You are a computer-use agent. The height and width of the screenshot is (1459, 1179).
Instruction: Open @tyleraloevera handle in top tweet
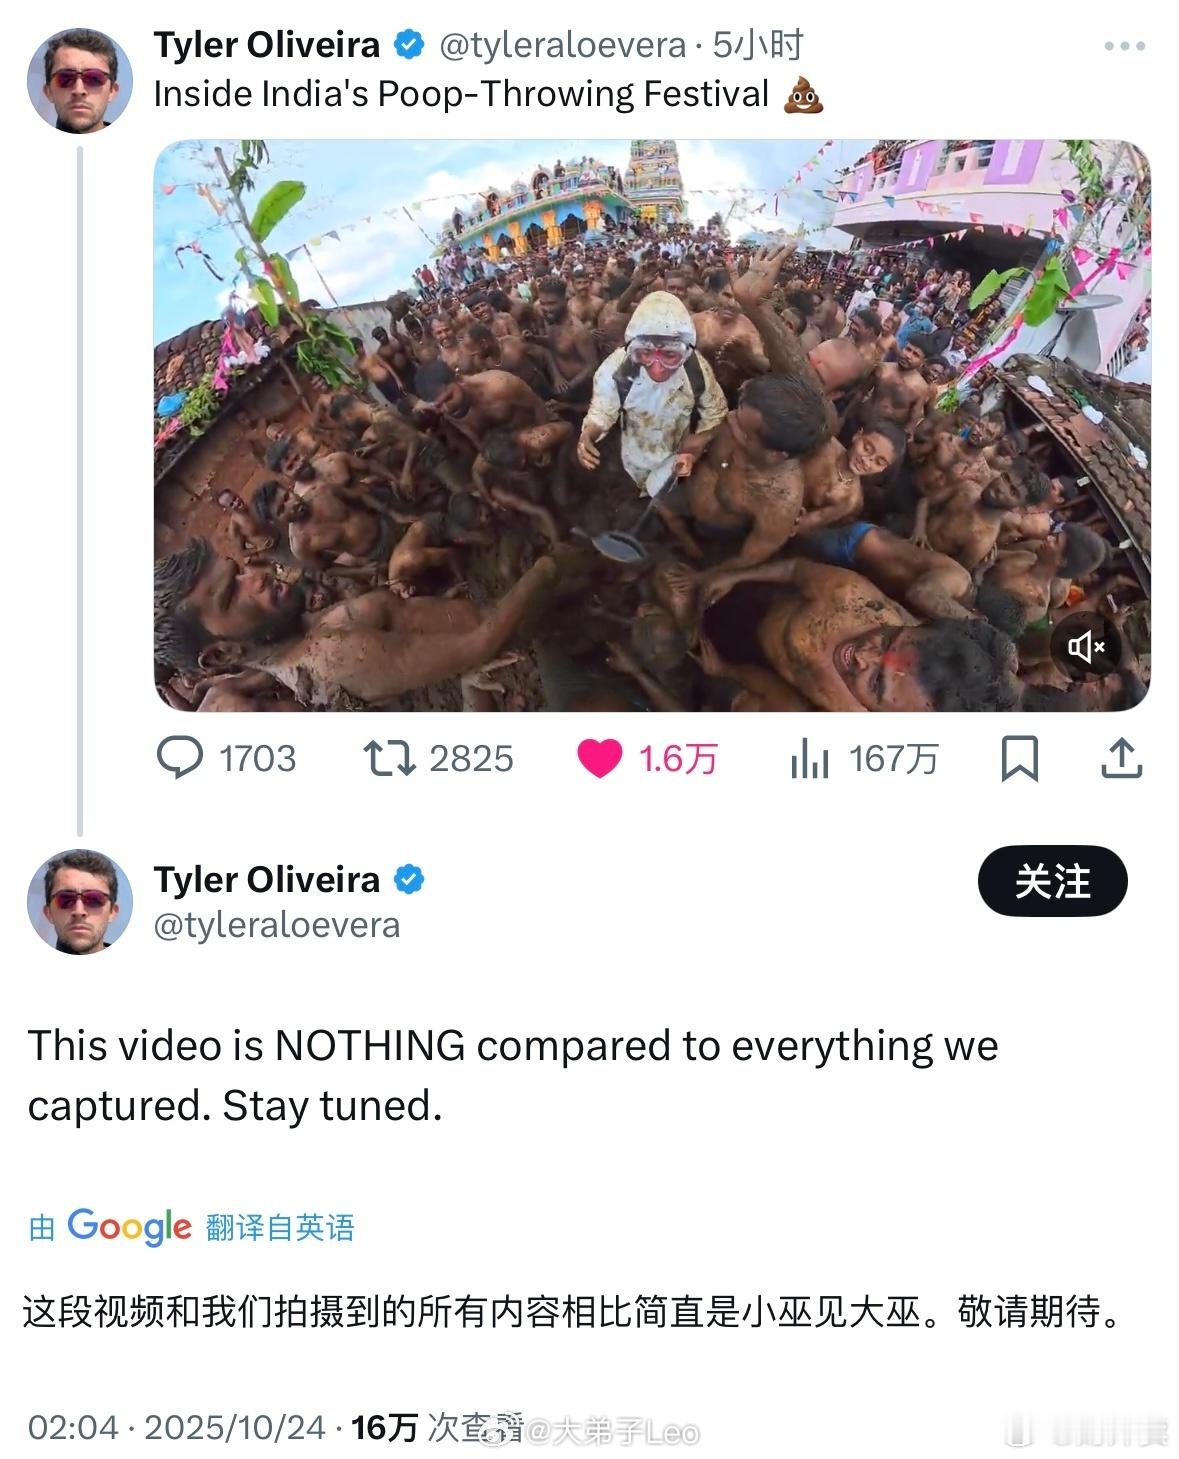click(x=563, y=45)
